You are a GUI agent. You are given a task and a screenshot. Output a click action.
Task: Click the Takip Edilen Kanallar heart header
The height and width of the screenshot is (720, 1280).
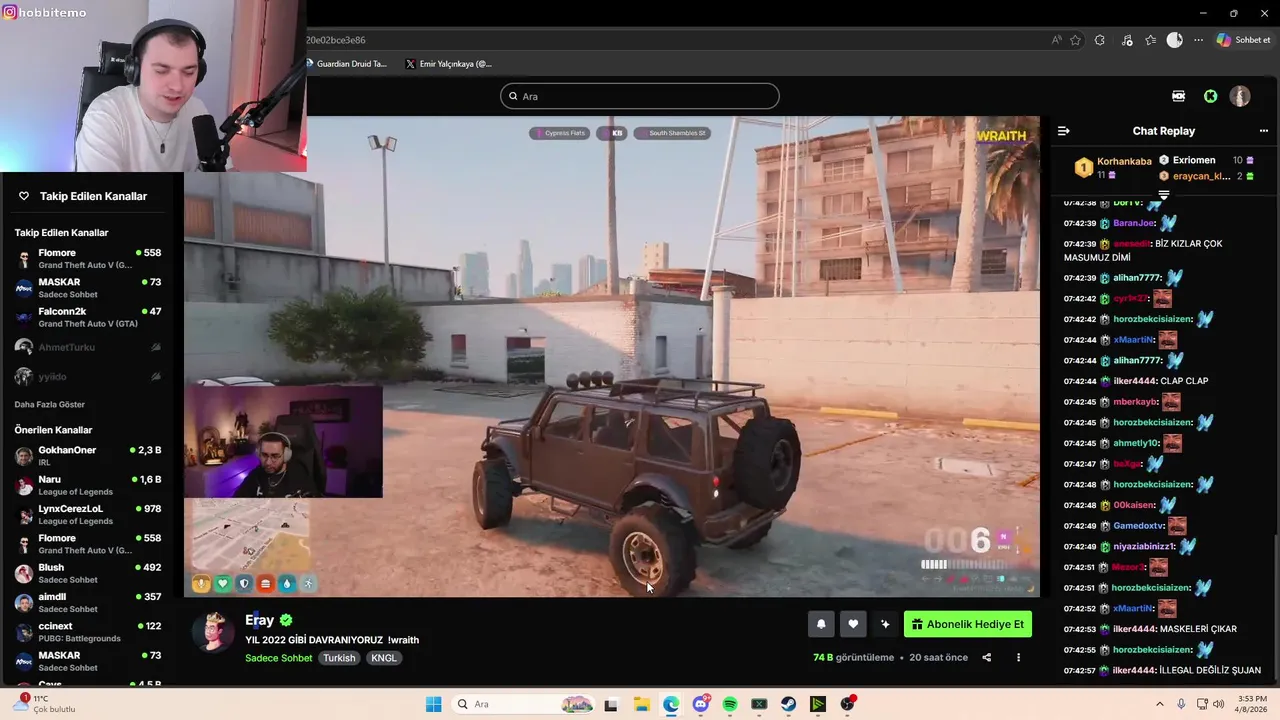point(84,196)
